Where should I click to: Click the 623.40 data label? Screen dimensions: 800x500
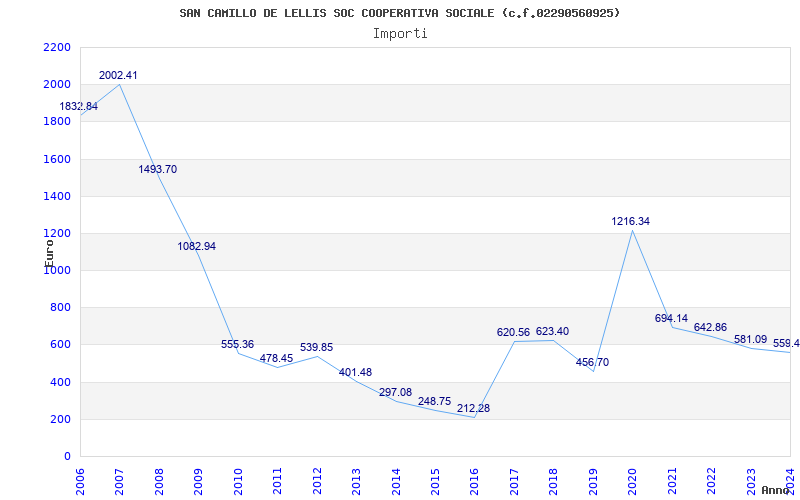(x=553, y=332)
